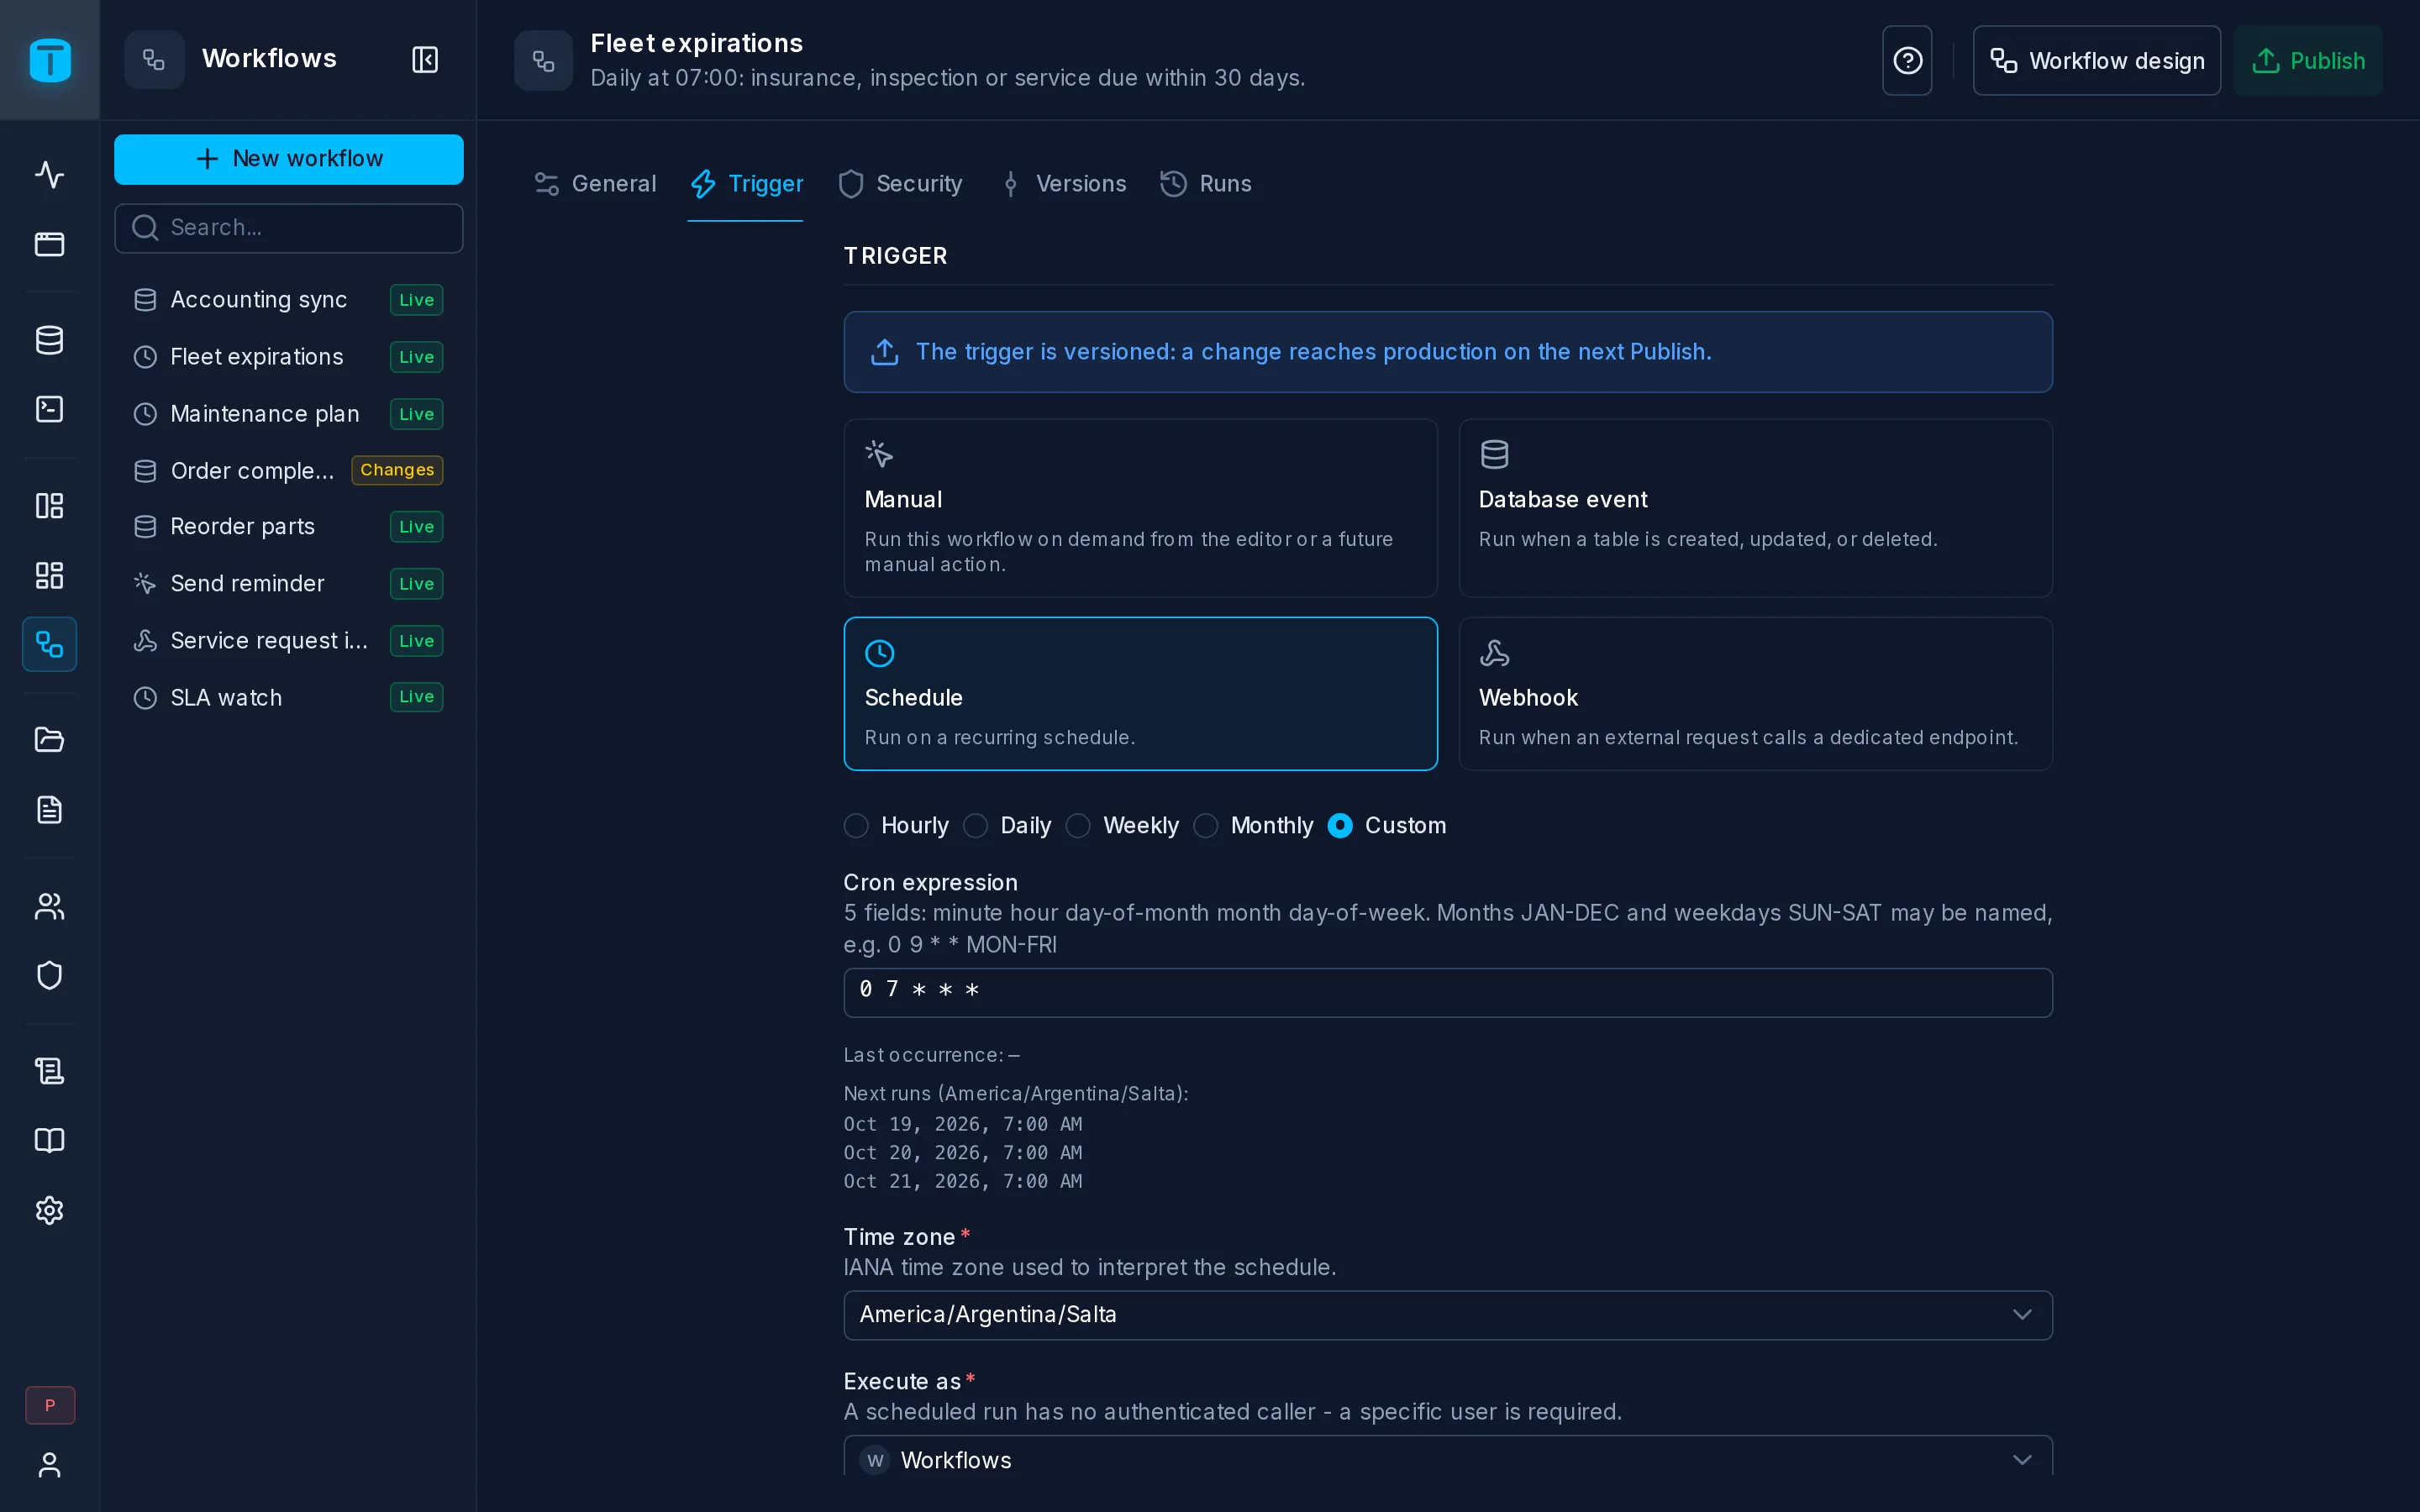This screenshot has height=1512, width=2420.
Task: Click the T app logo
Action: click(50, 60)
